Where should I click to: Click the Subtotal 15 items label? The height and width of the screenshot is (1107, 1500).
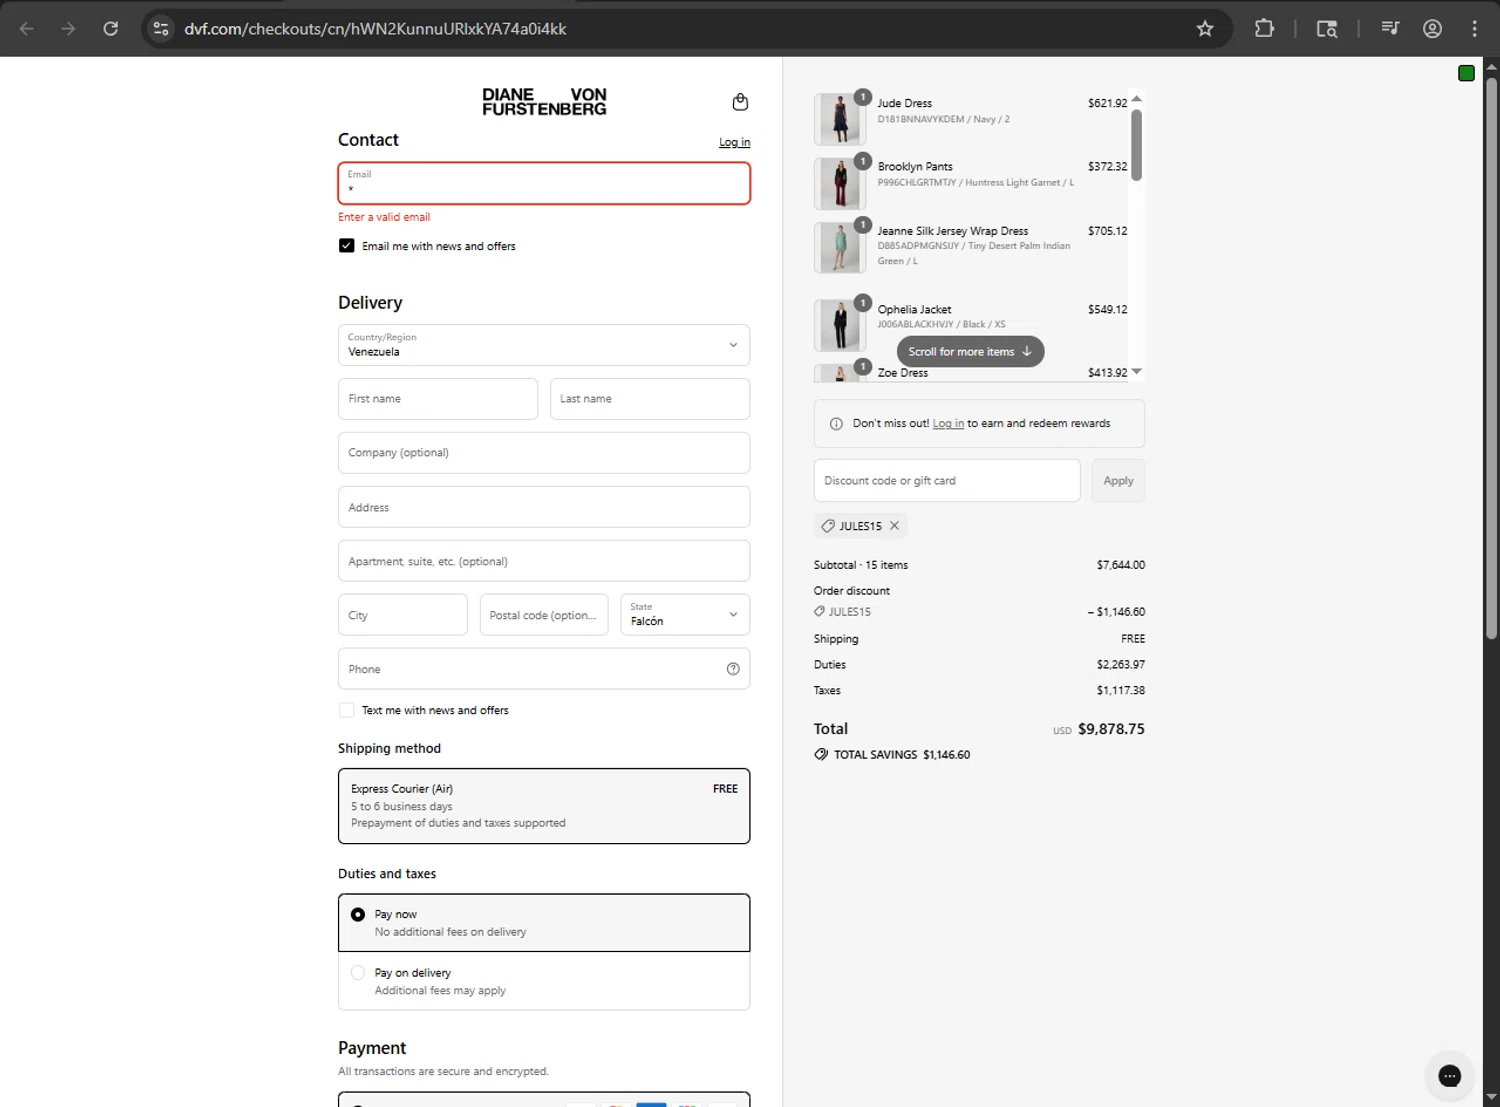(x=861, y=565)
